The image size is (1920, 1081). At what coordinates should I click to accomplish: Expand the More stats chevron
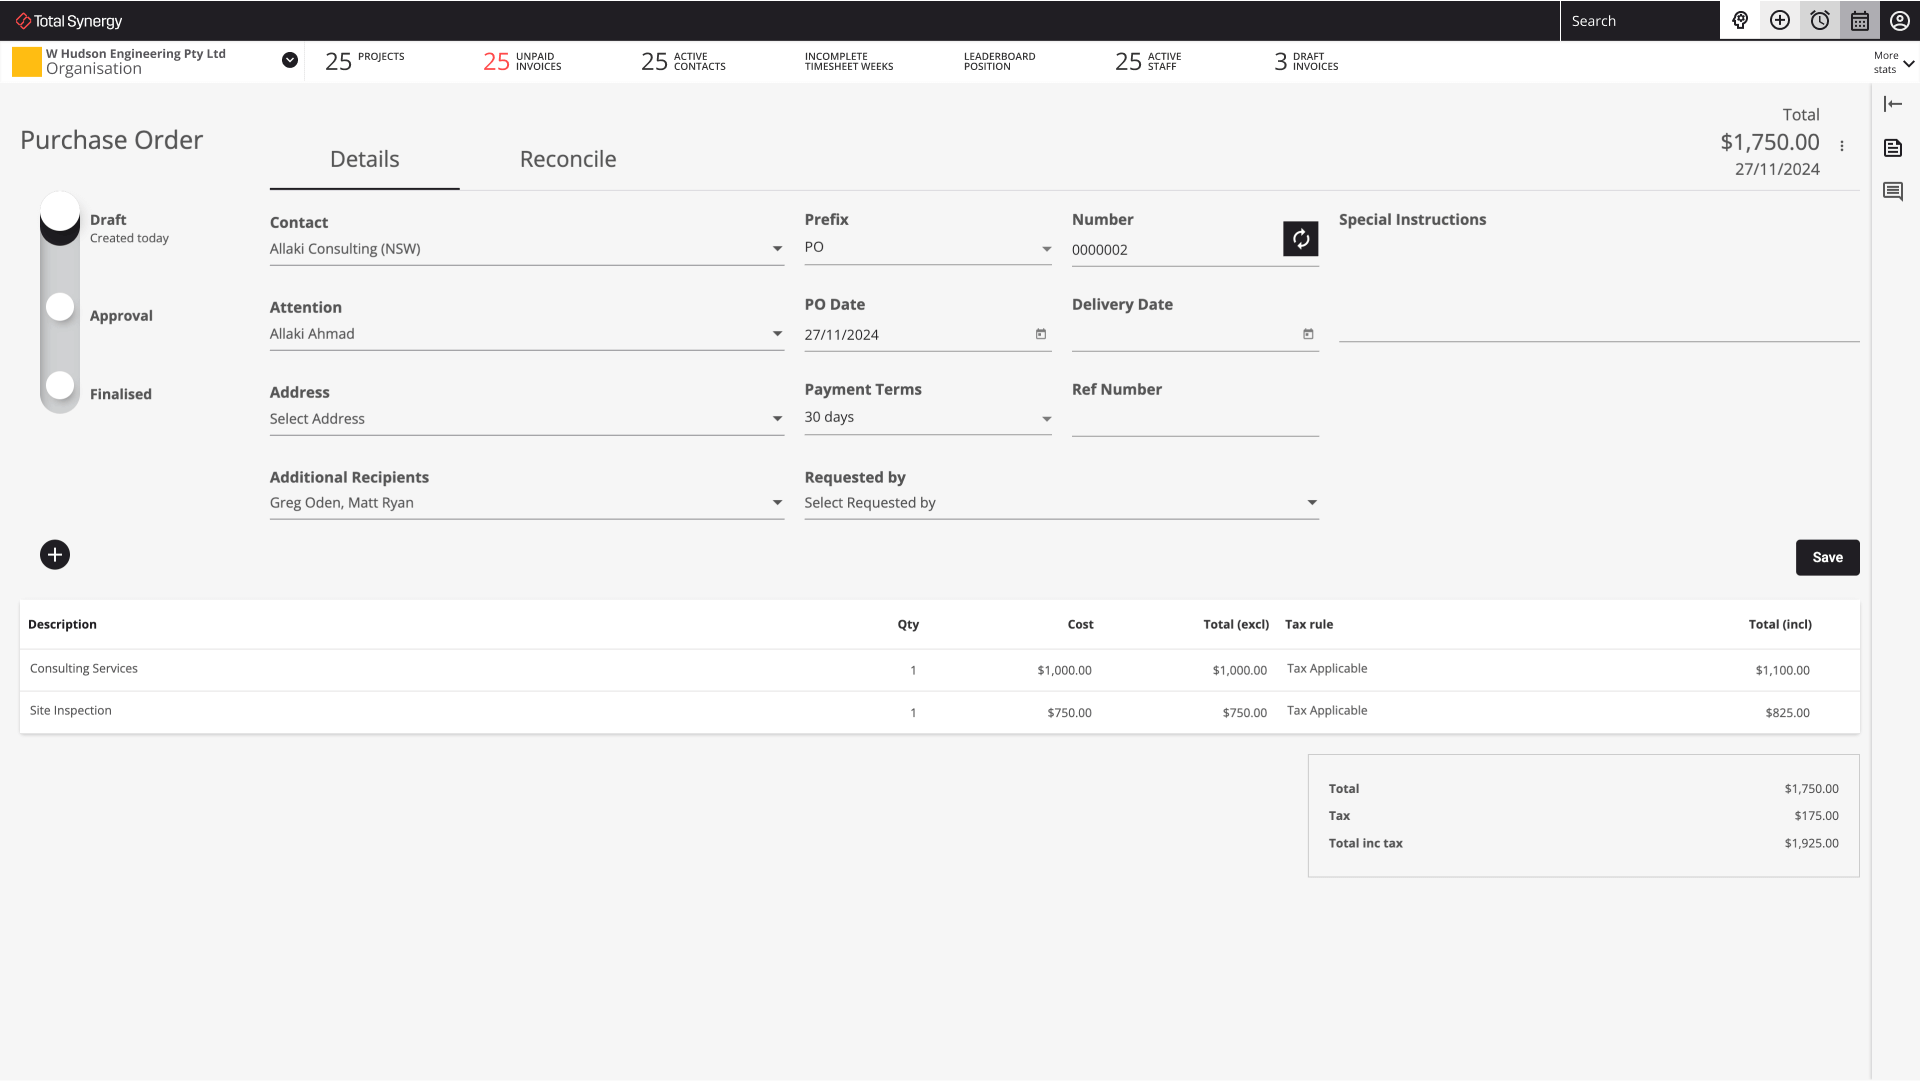click(x=1910, y=62)
